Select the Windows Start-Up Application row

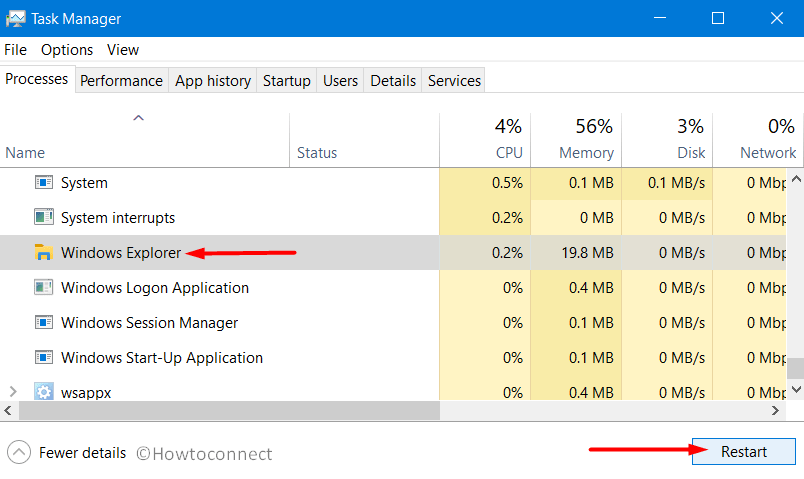tap(393, 357)
